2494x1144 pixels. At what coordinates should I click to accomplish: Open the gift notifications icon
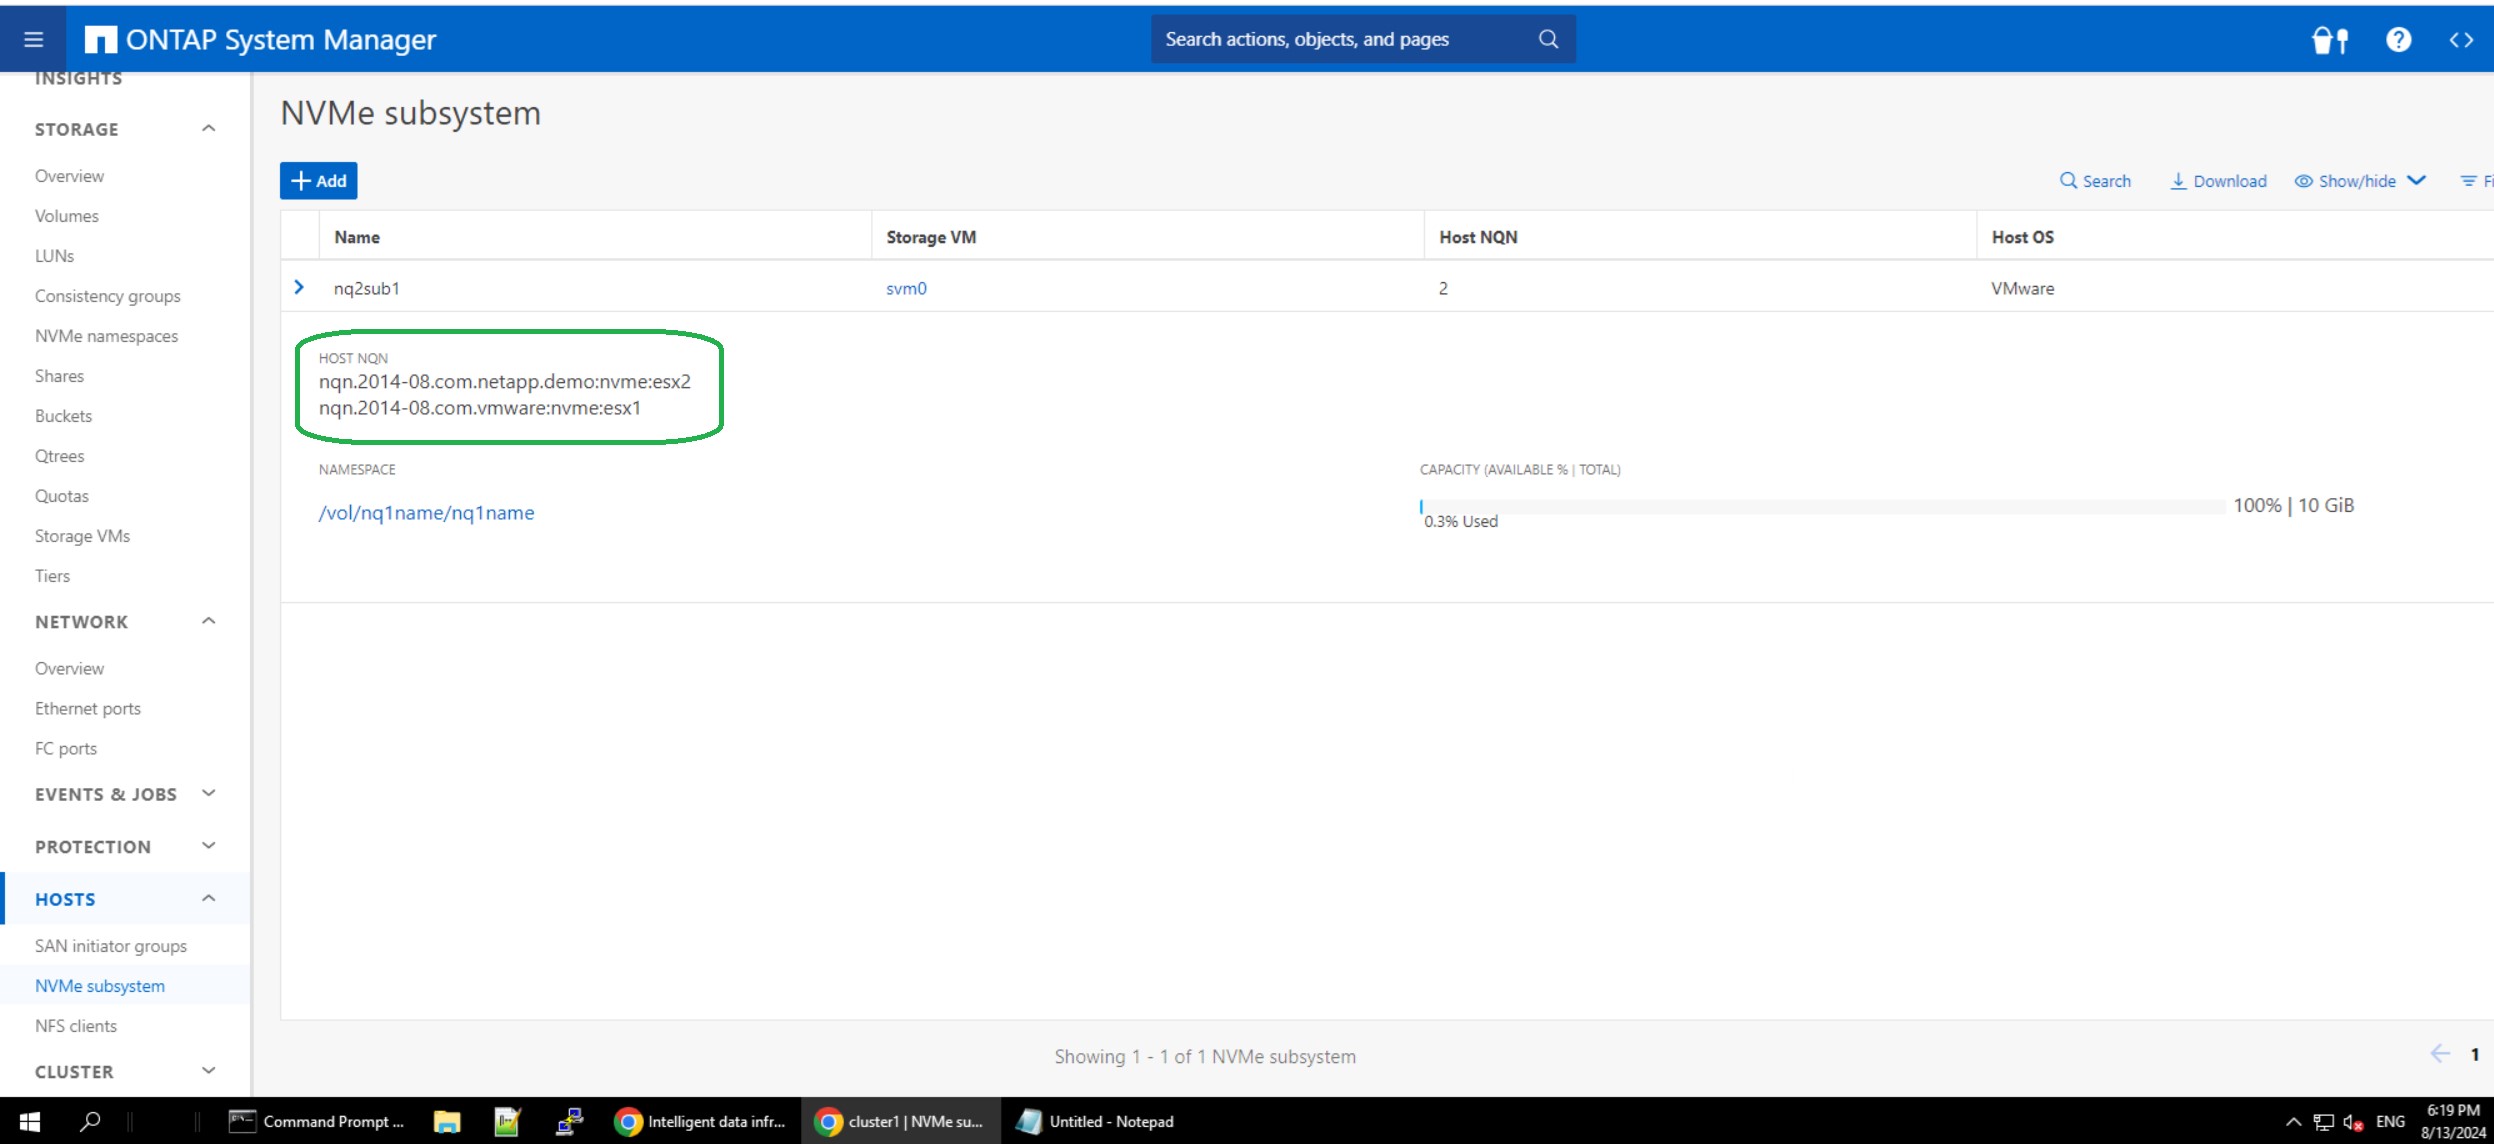2329,40
